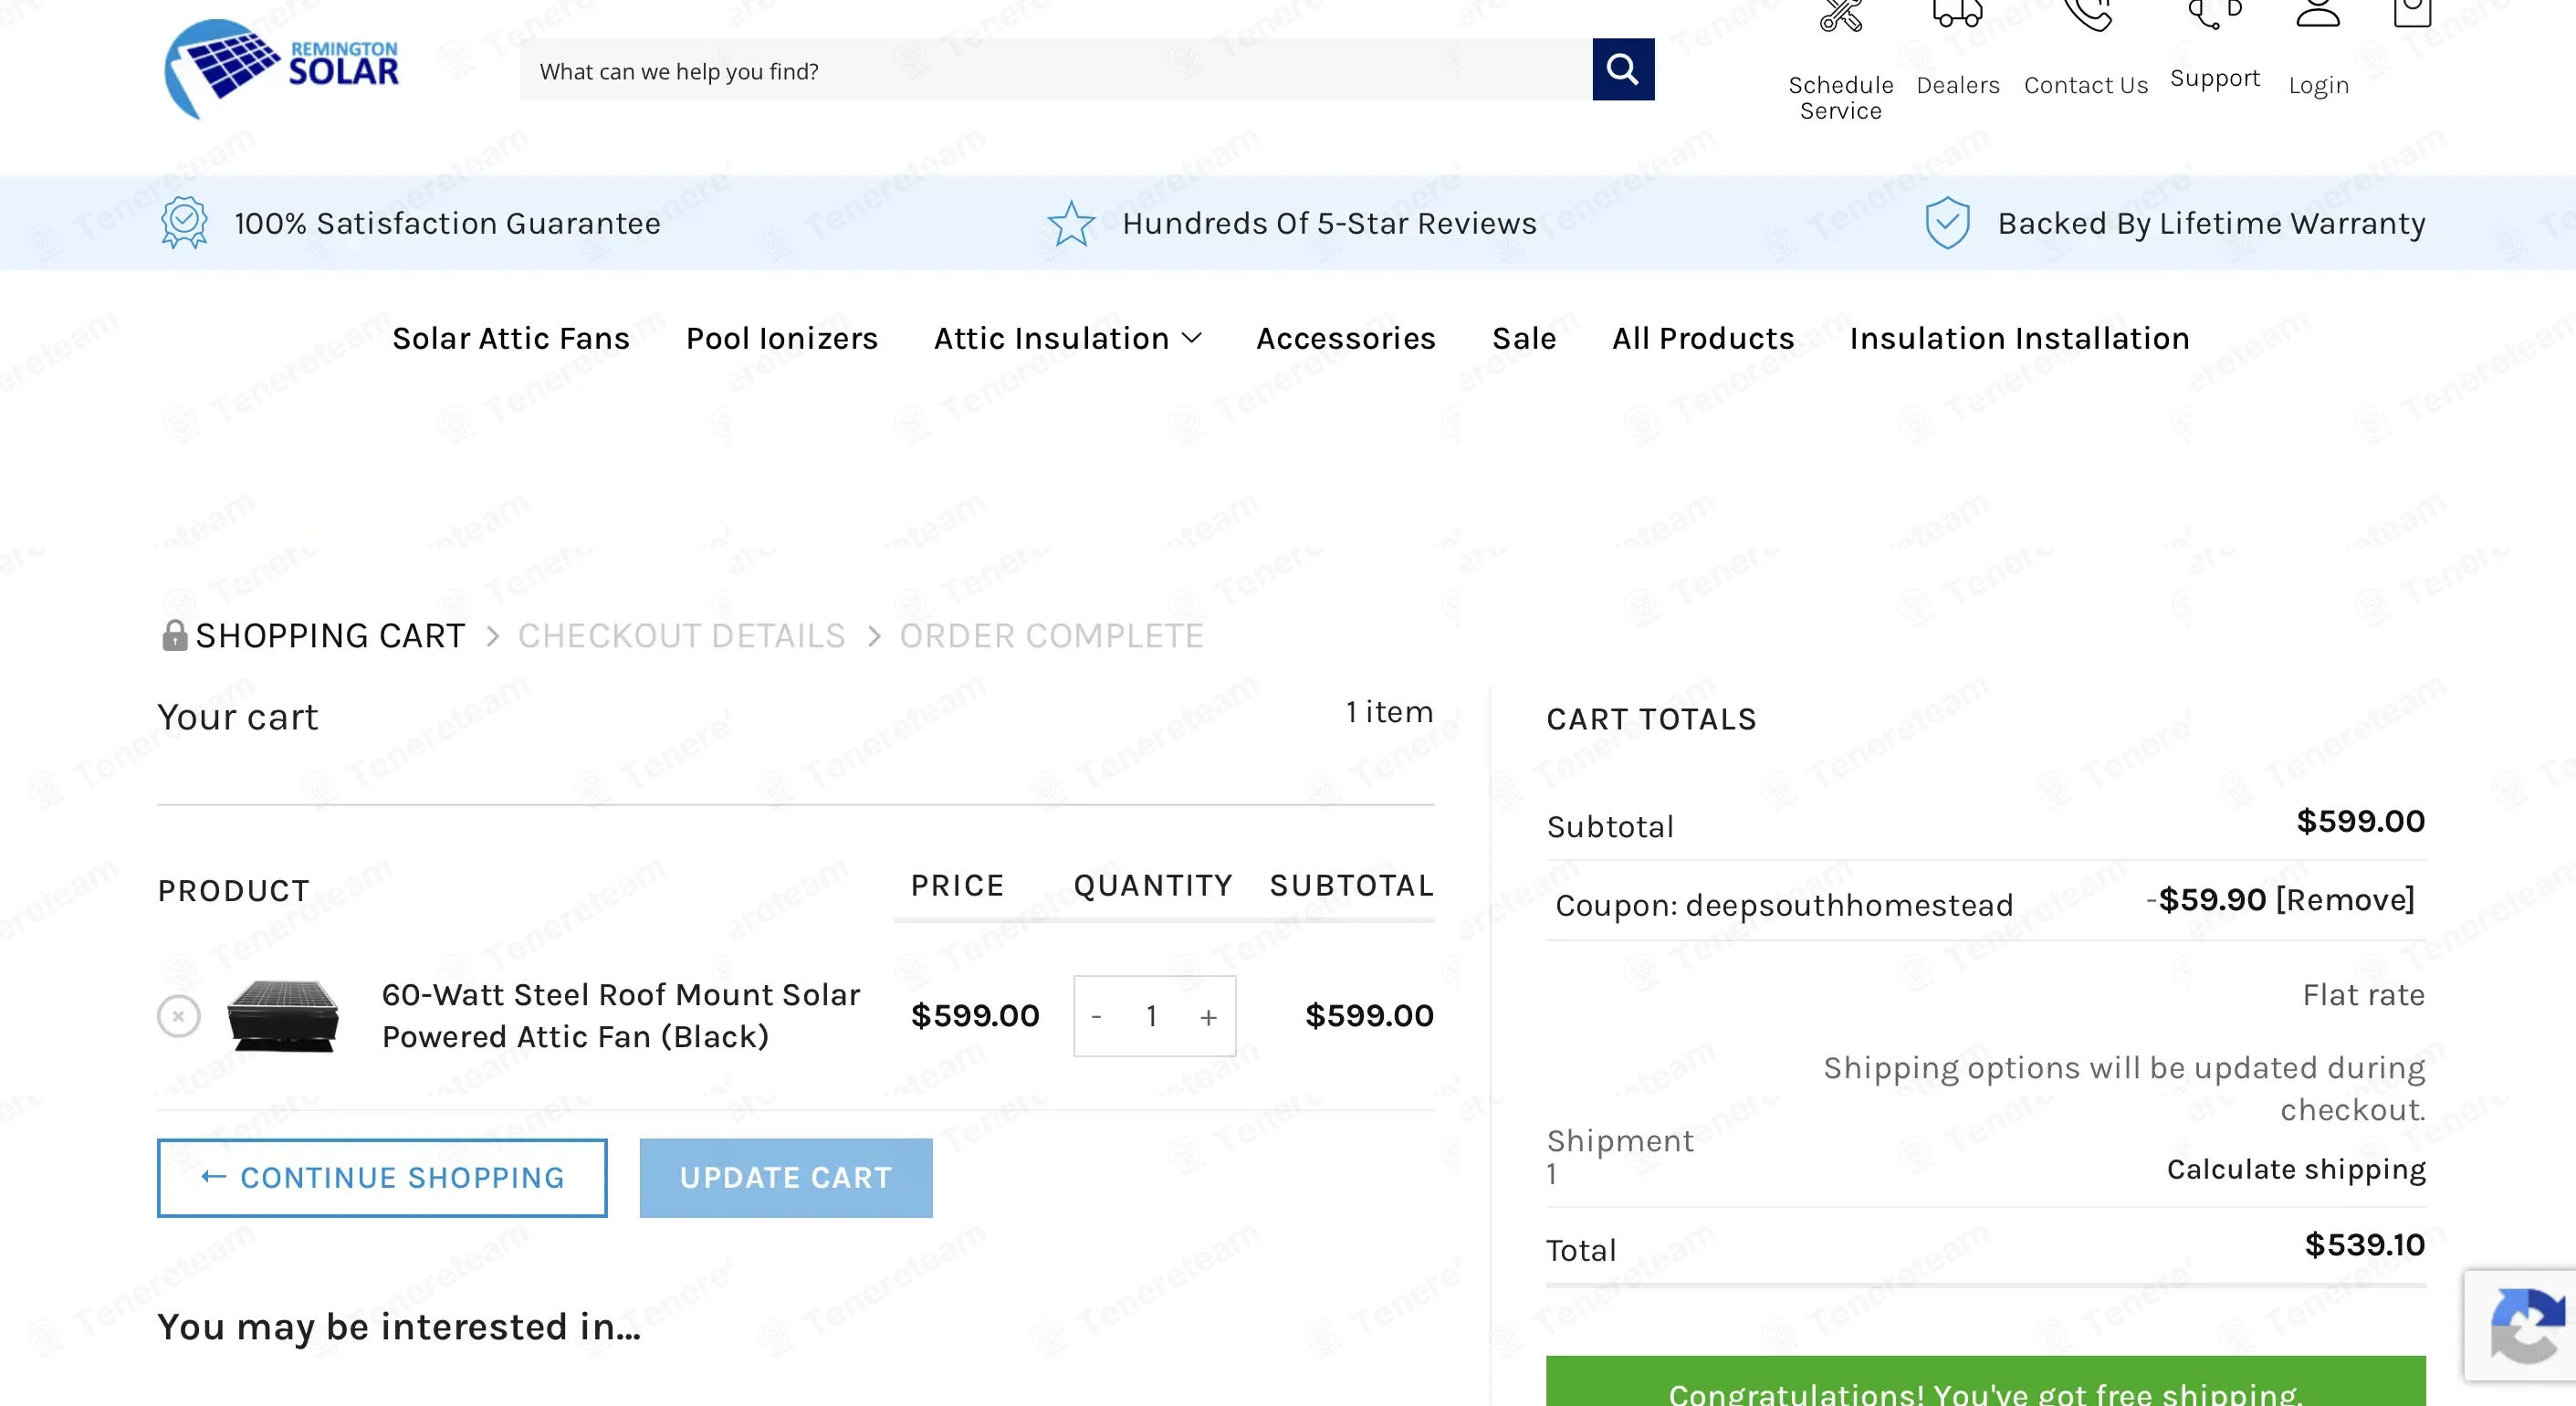Click the Attic Insulation menu label

coord(1052,338)
